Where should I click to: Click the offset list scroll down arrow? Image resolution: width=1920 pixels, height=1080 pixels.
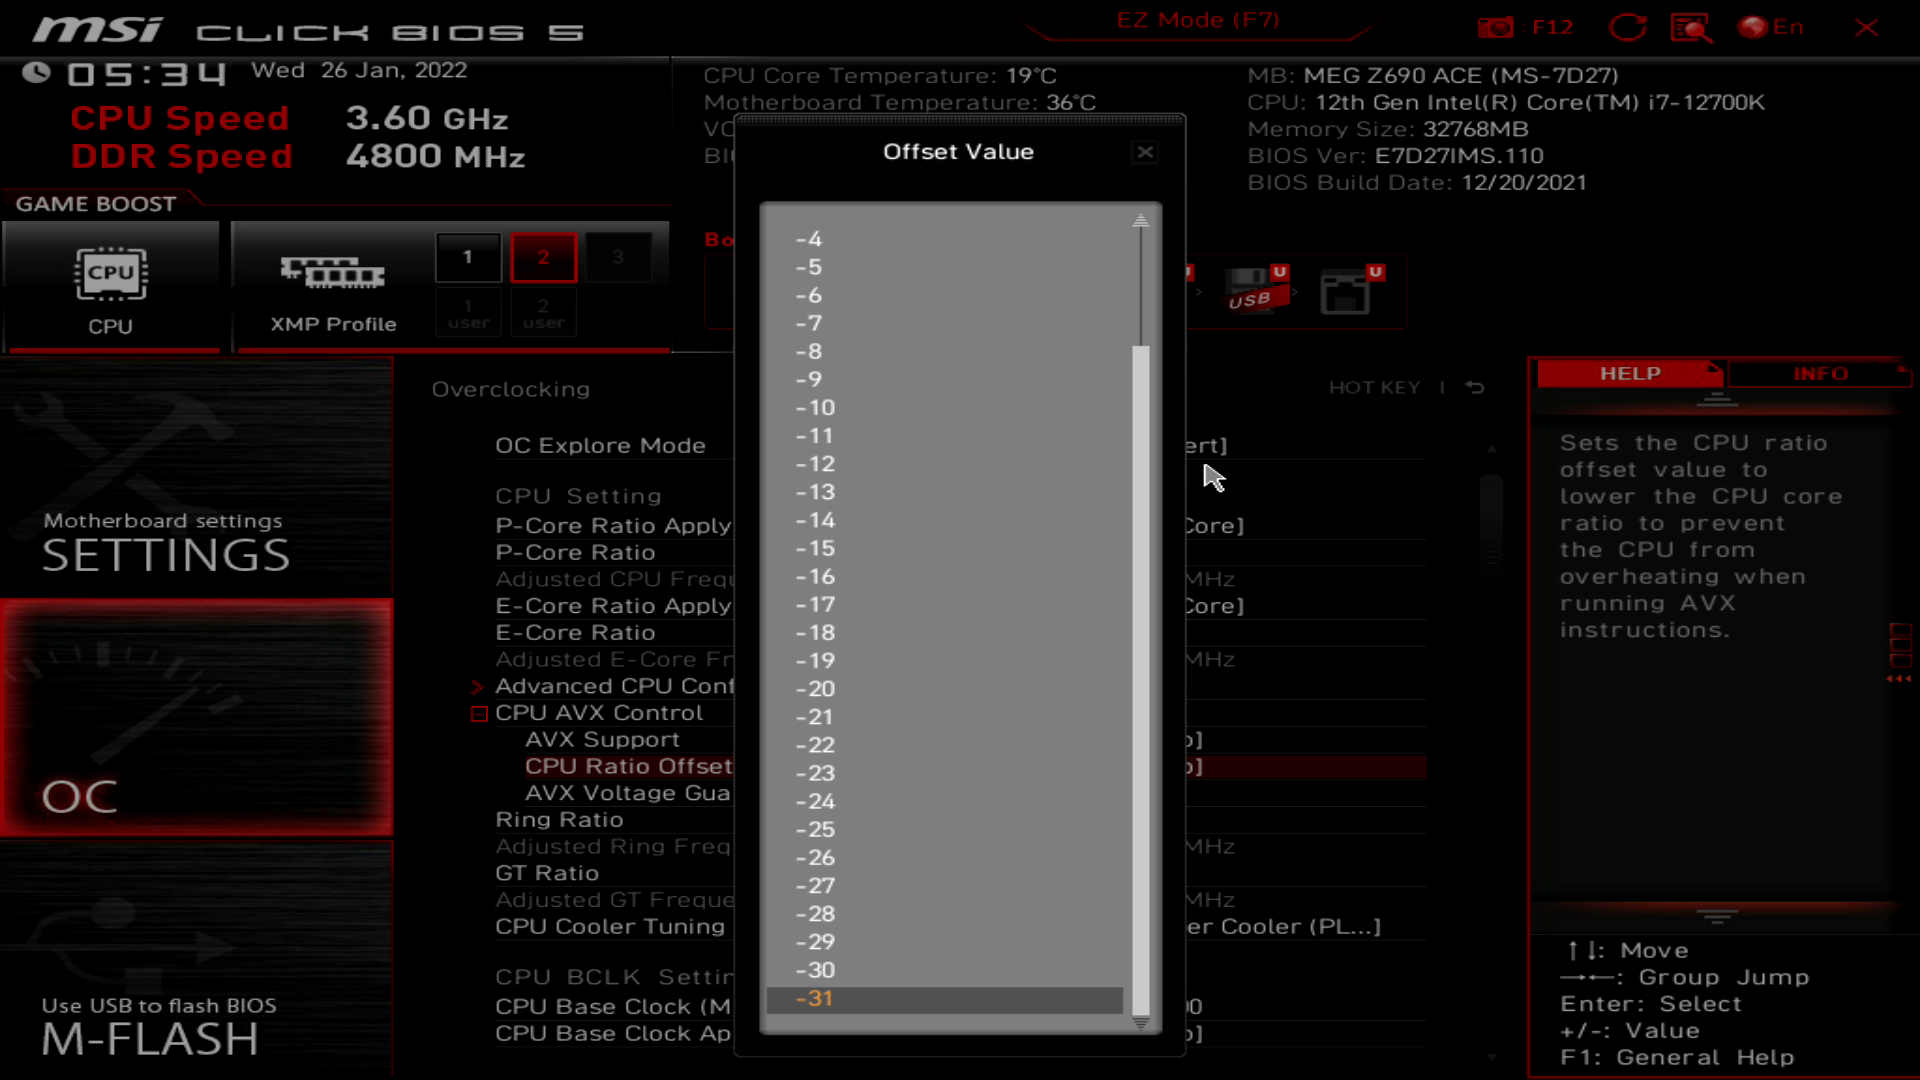(x=1140, y=1023)
